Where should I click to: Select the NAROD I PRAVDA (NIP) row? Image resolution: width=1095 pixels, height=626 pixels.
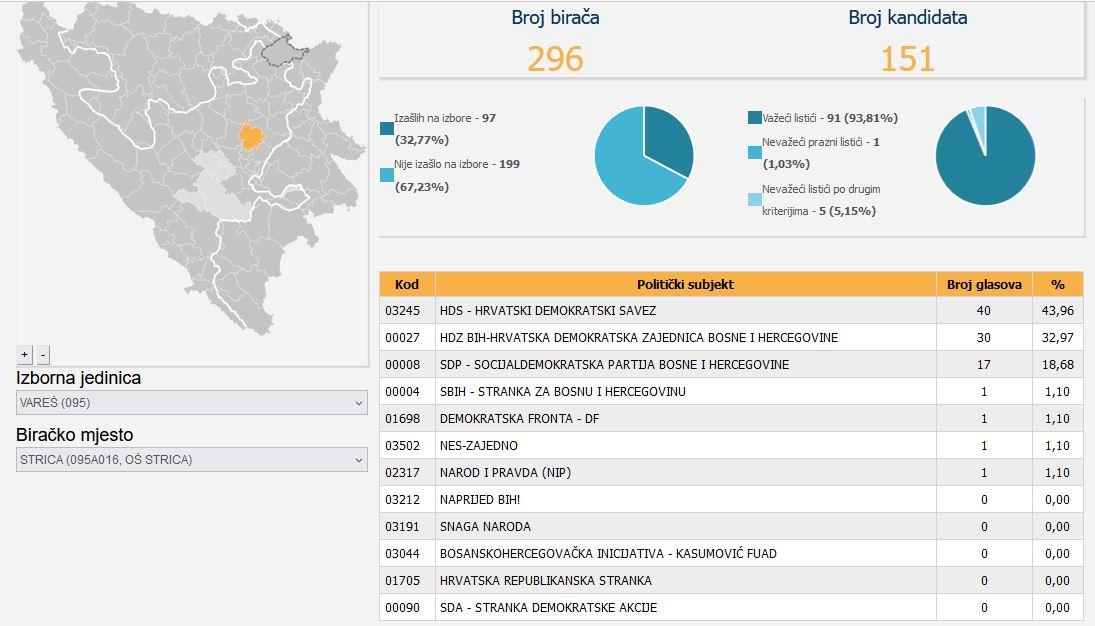point(731,472)
